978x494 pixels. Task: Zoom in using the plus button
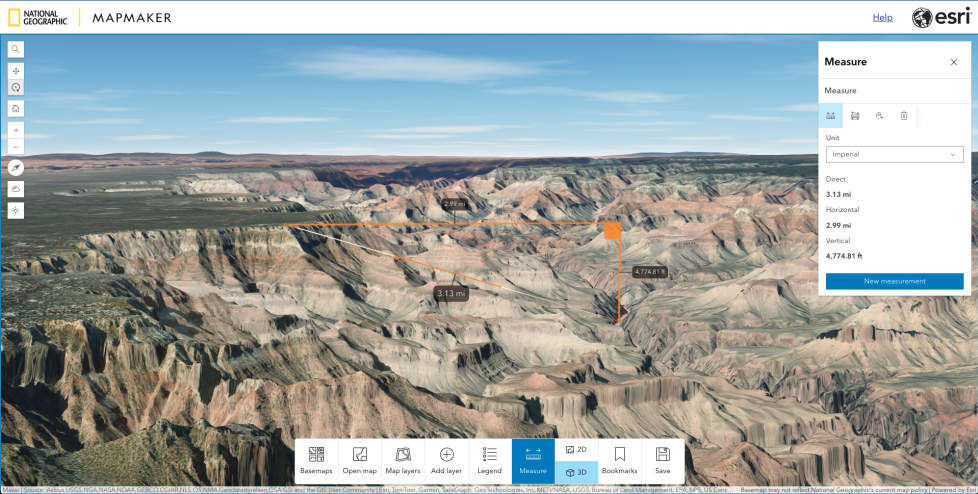[x=16, y=130]
